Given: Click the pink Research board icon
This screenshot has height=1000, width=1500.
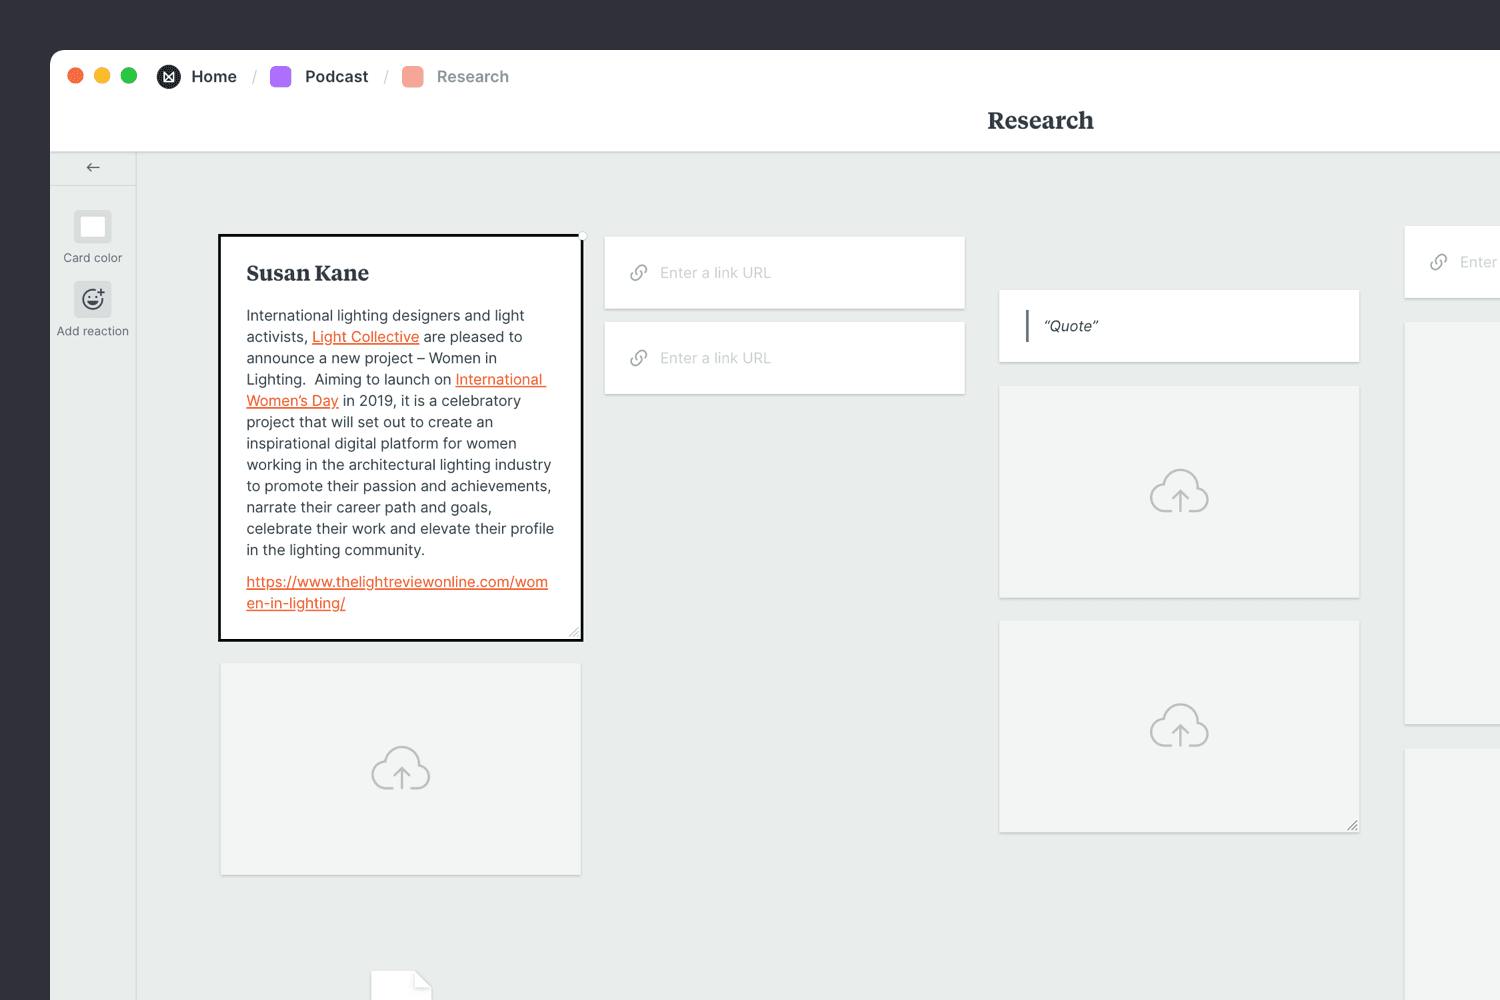Looking at the screenshot, I should tap(412, 77).
